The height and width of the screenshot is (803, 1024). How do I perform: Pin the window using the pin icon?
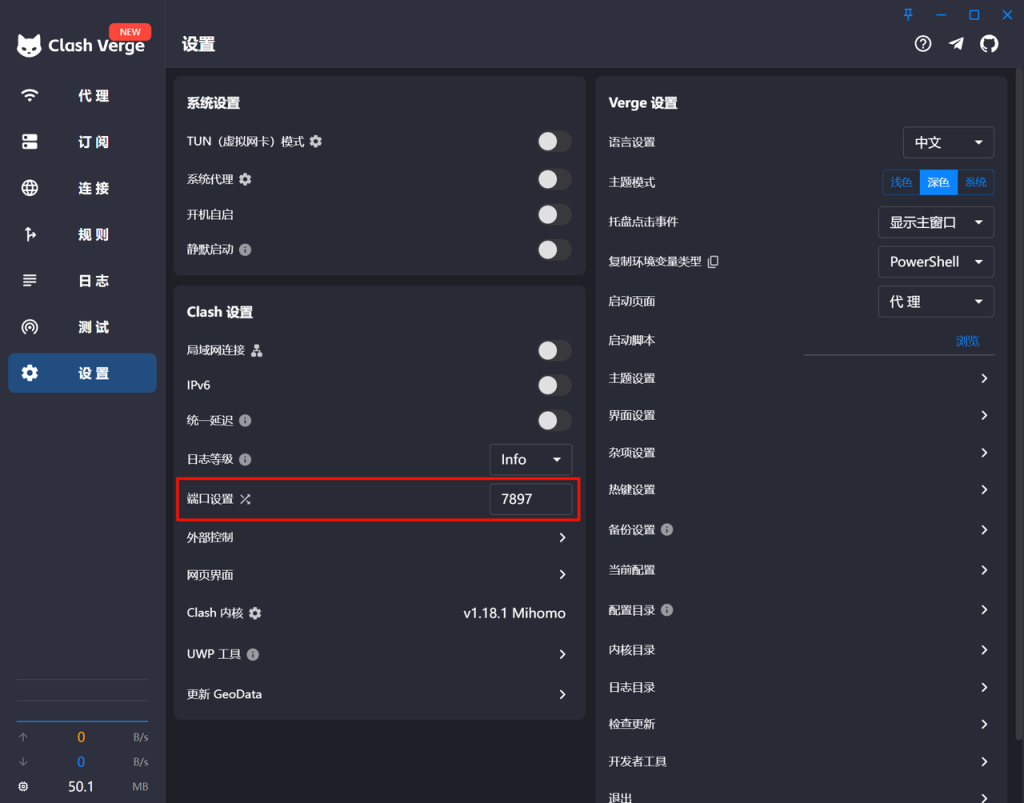click(x=908, y=14)
